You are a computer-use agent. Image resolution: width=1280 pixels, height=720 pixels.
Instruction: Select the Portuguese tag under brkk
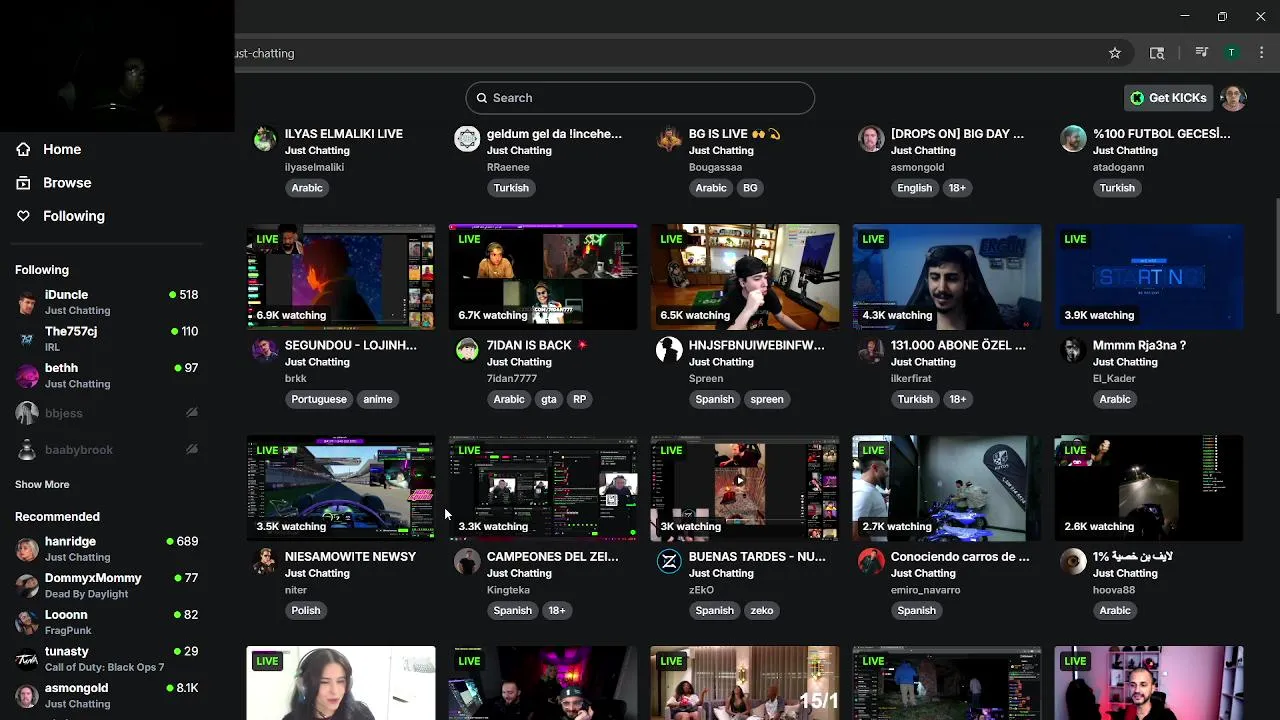pos(319,399)
